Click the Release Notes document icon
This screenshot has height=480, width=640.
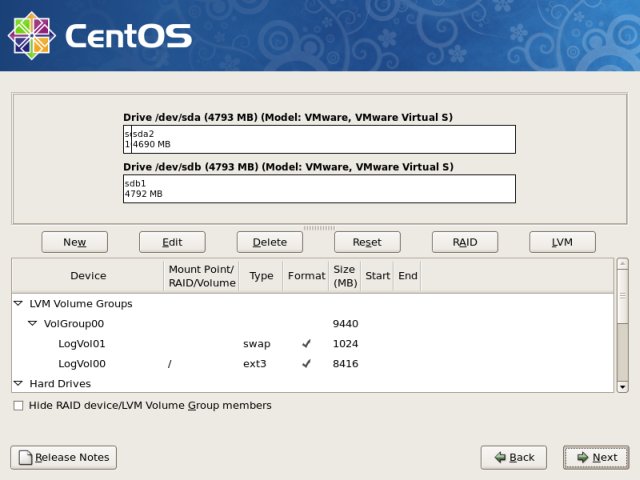[x=24, y=457]
